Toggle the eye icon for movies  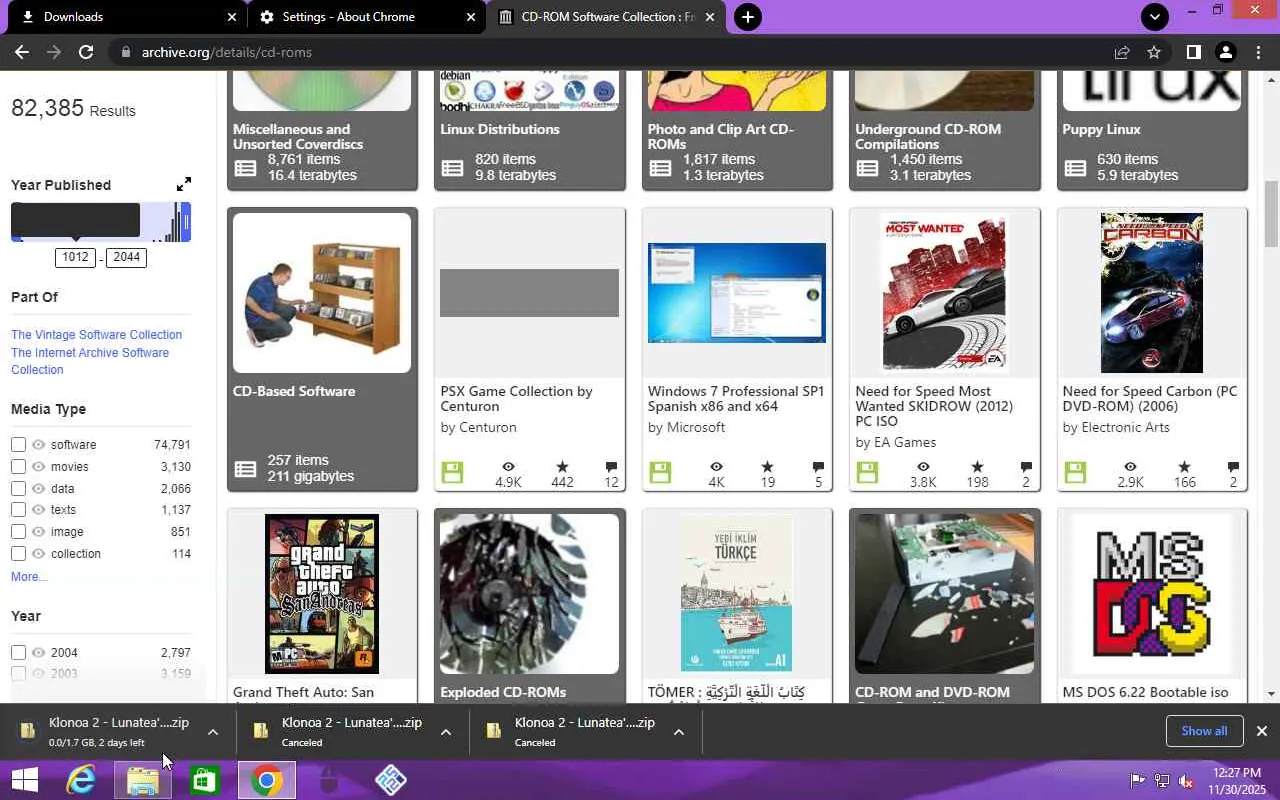pyautogui.click(x=39, y=467)
